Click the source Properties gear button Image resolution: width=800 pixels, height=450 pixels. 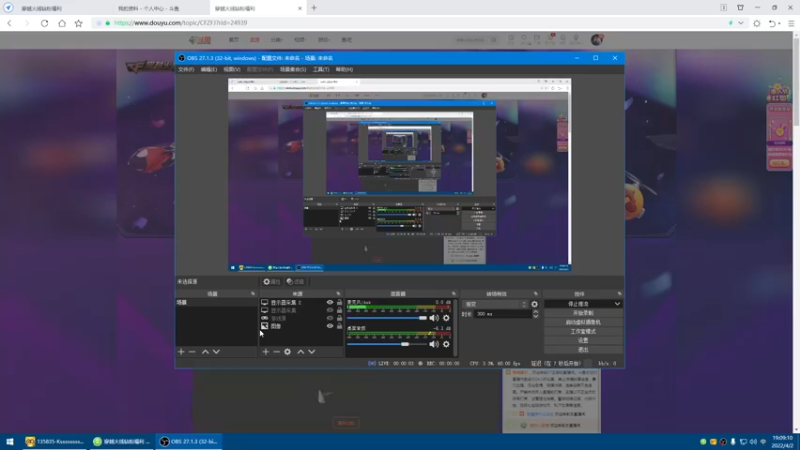click(x=271, y=282)
